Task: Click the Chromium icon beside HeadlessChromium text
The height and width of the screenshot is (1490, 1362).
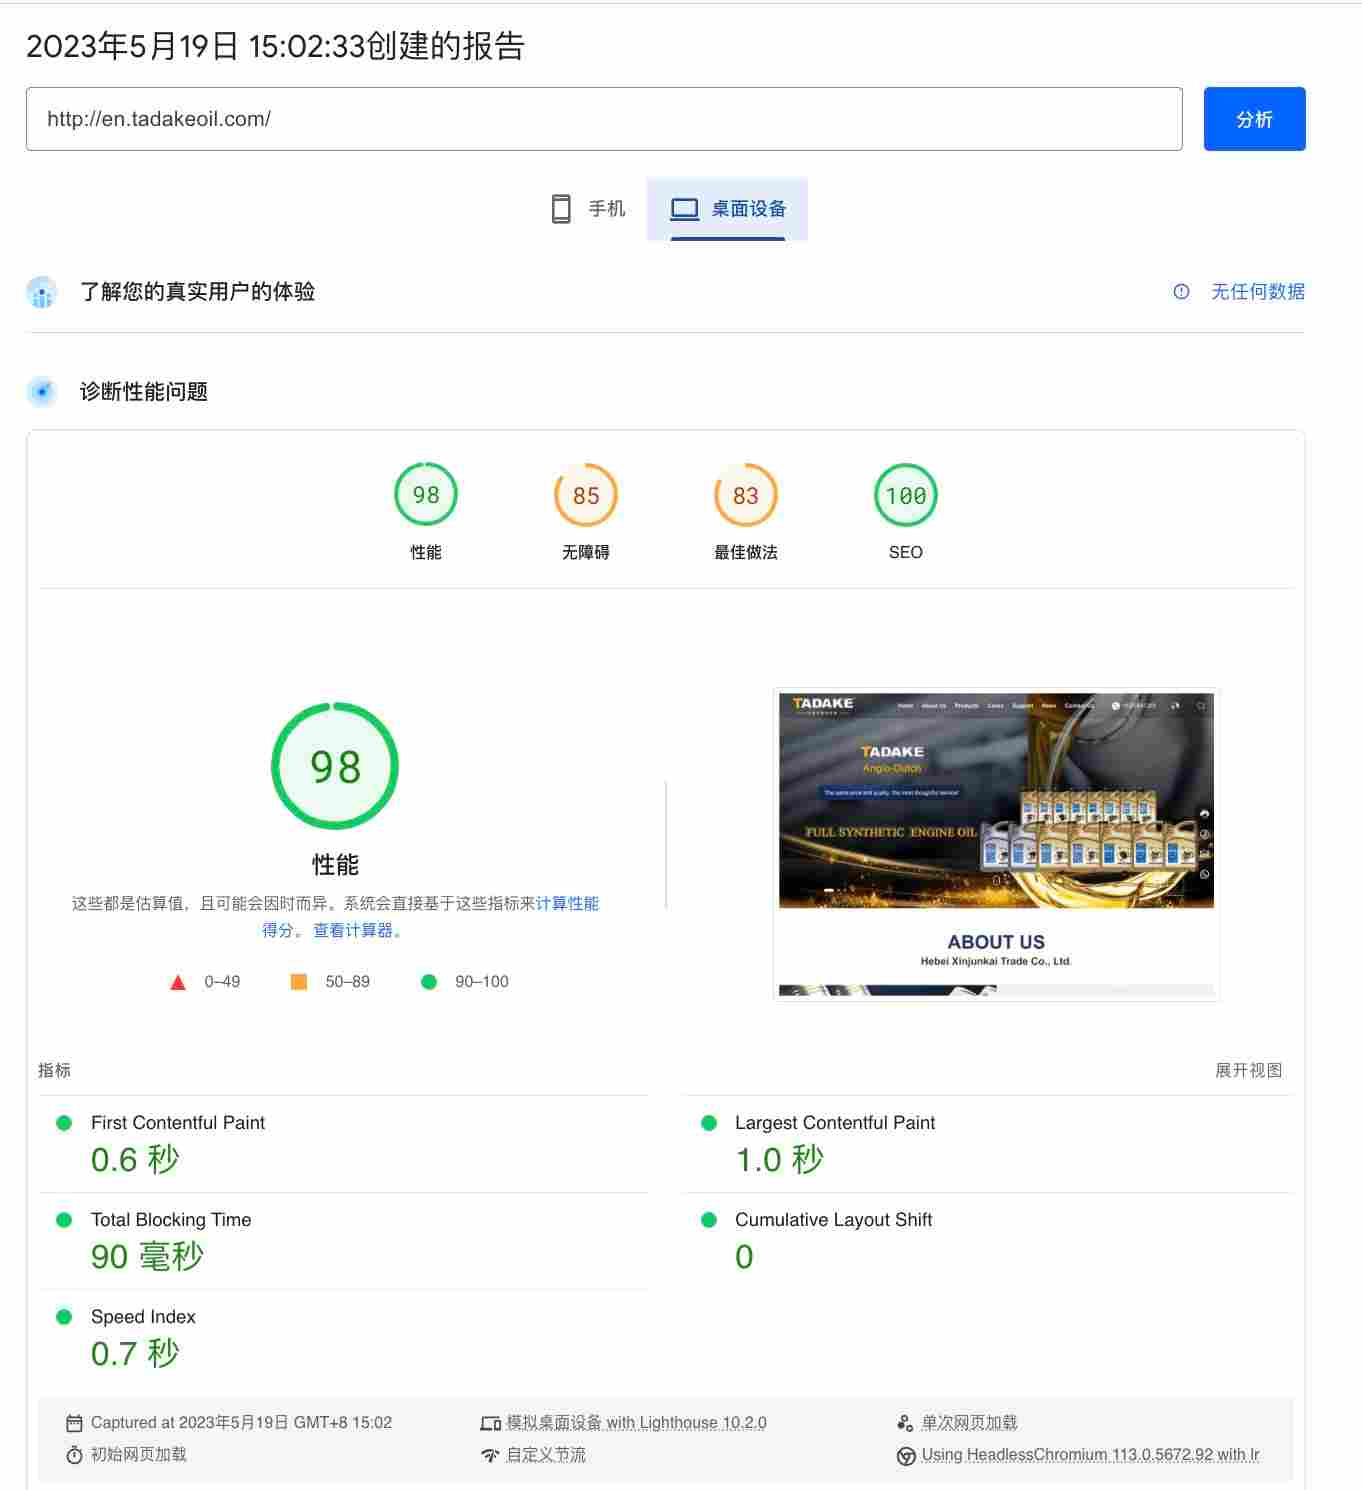Action: pyautogui.click(x=906, y=1455)
